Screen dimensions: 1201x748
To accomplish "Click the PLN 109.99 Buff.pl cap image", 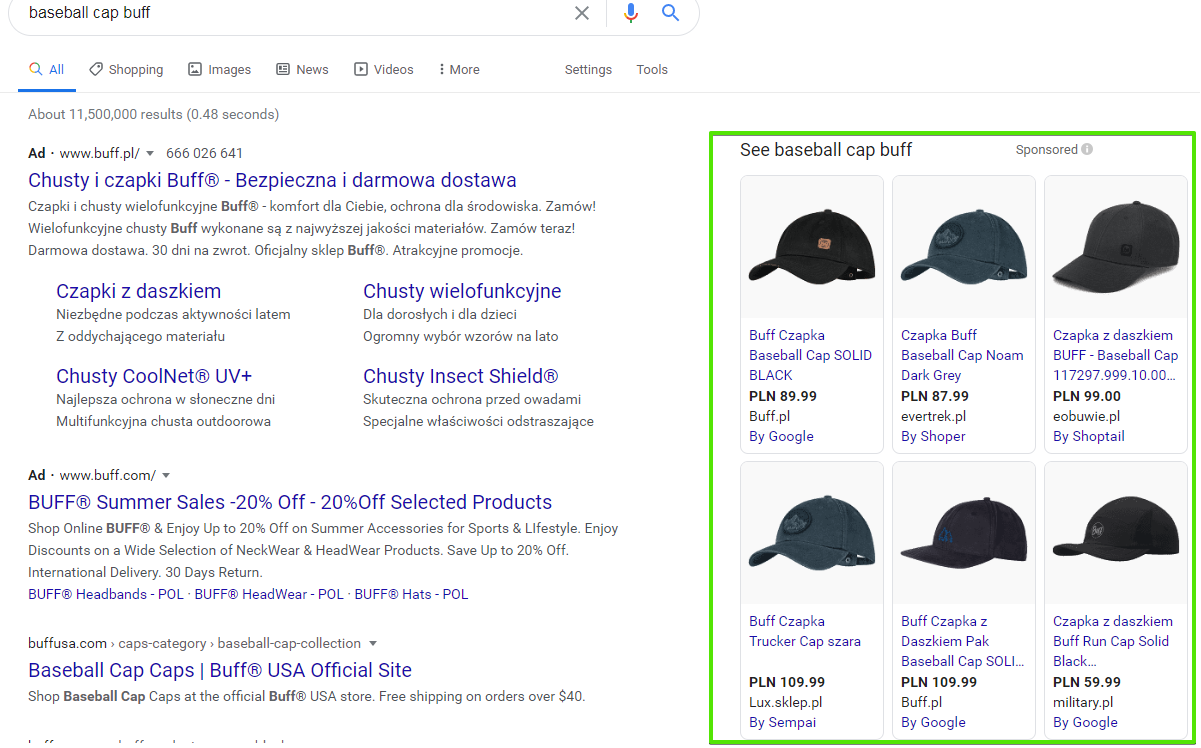I will (x=964, y=533).
